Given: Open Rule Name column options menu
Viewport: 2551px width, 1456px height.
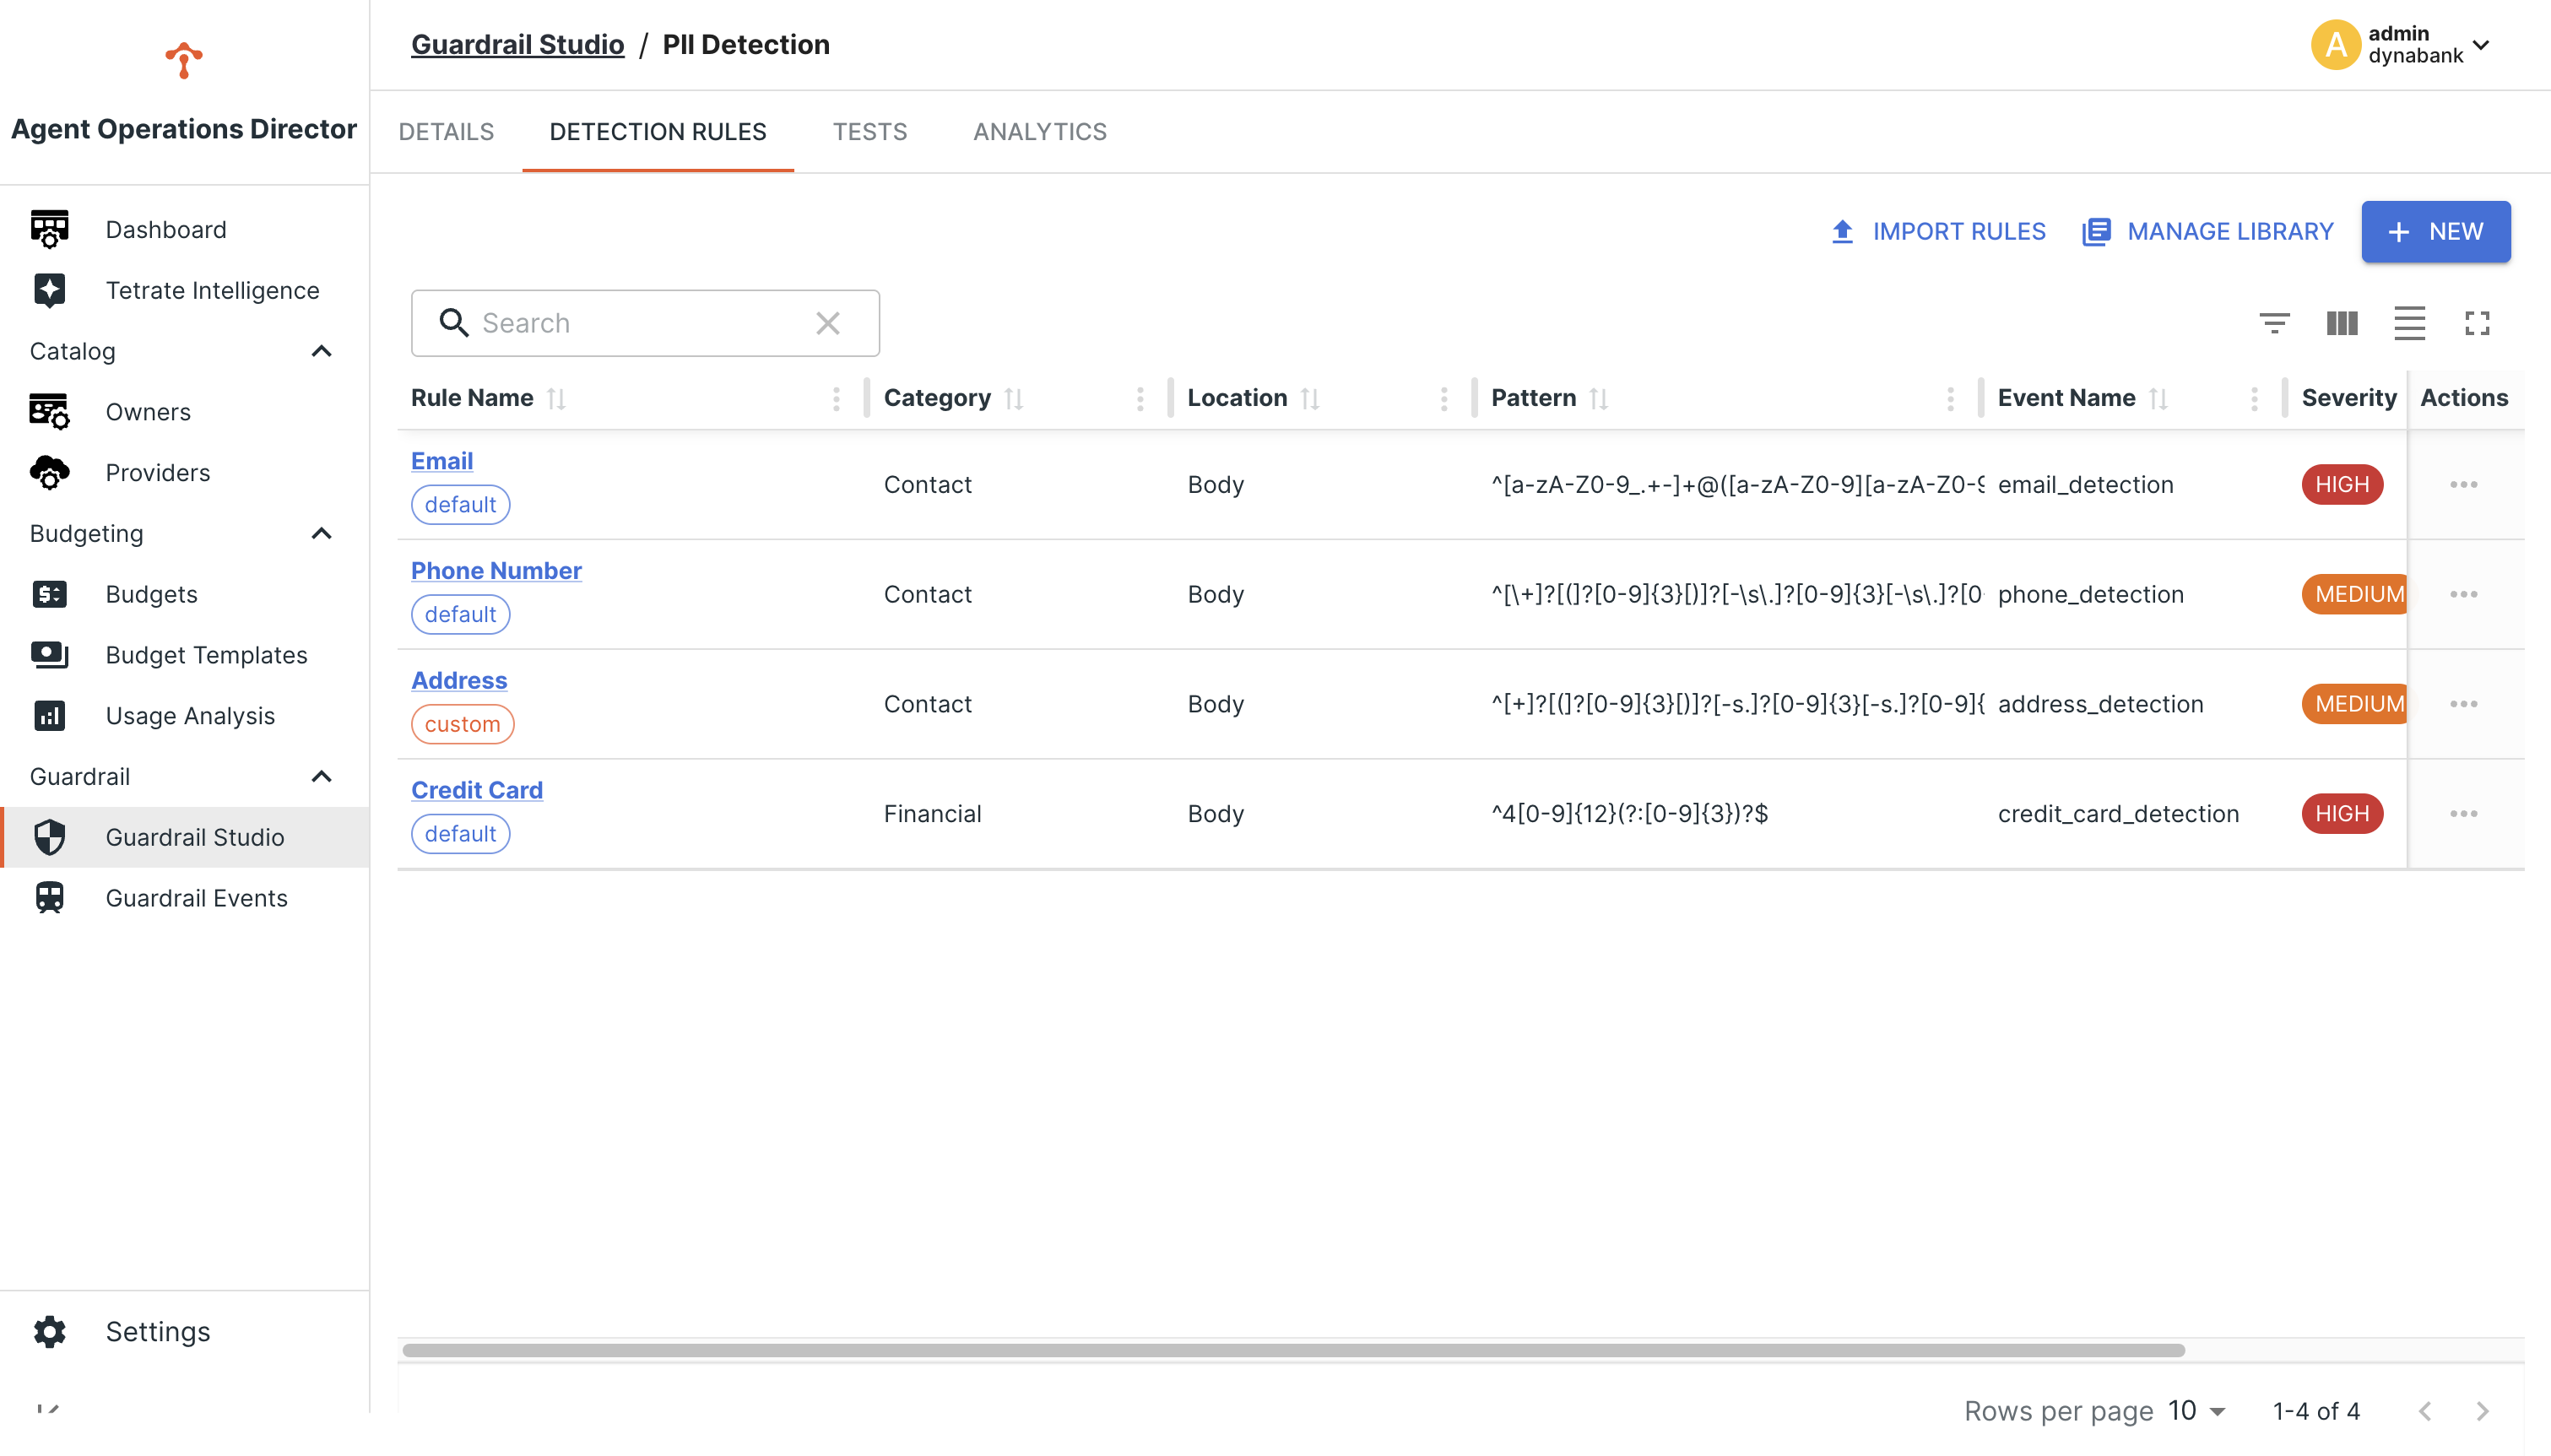Looking at the screenshot, I should tap(837, 399).
